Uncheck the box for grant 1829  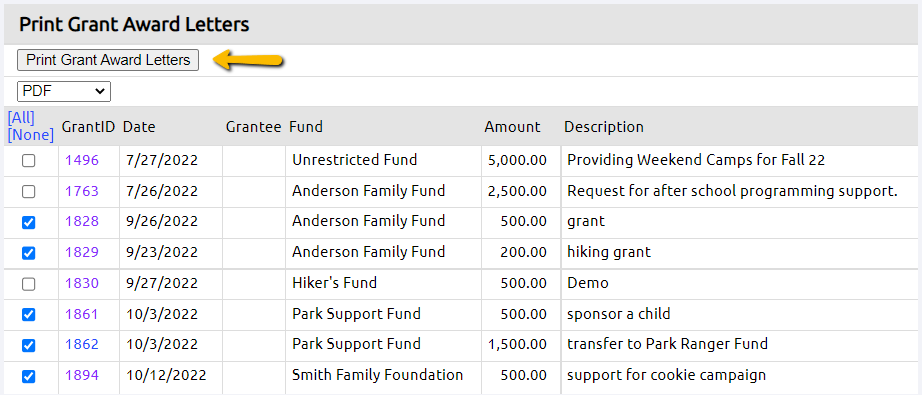click(28, 253)
